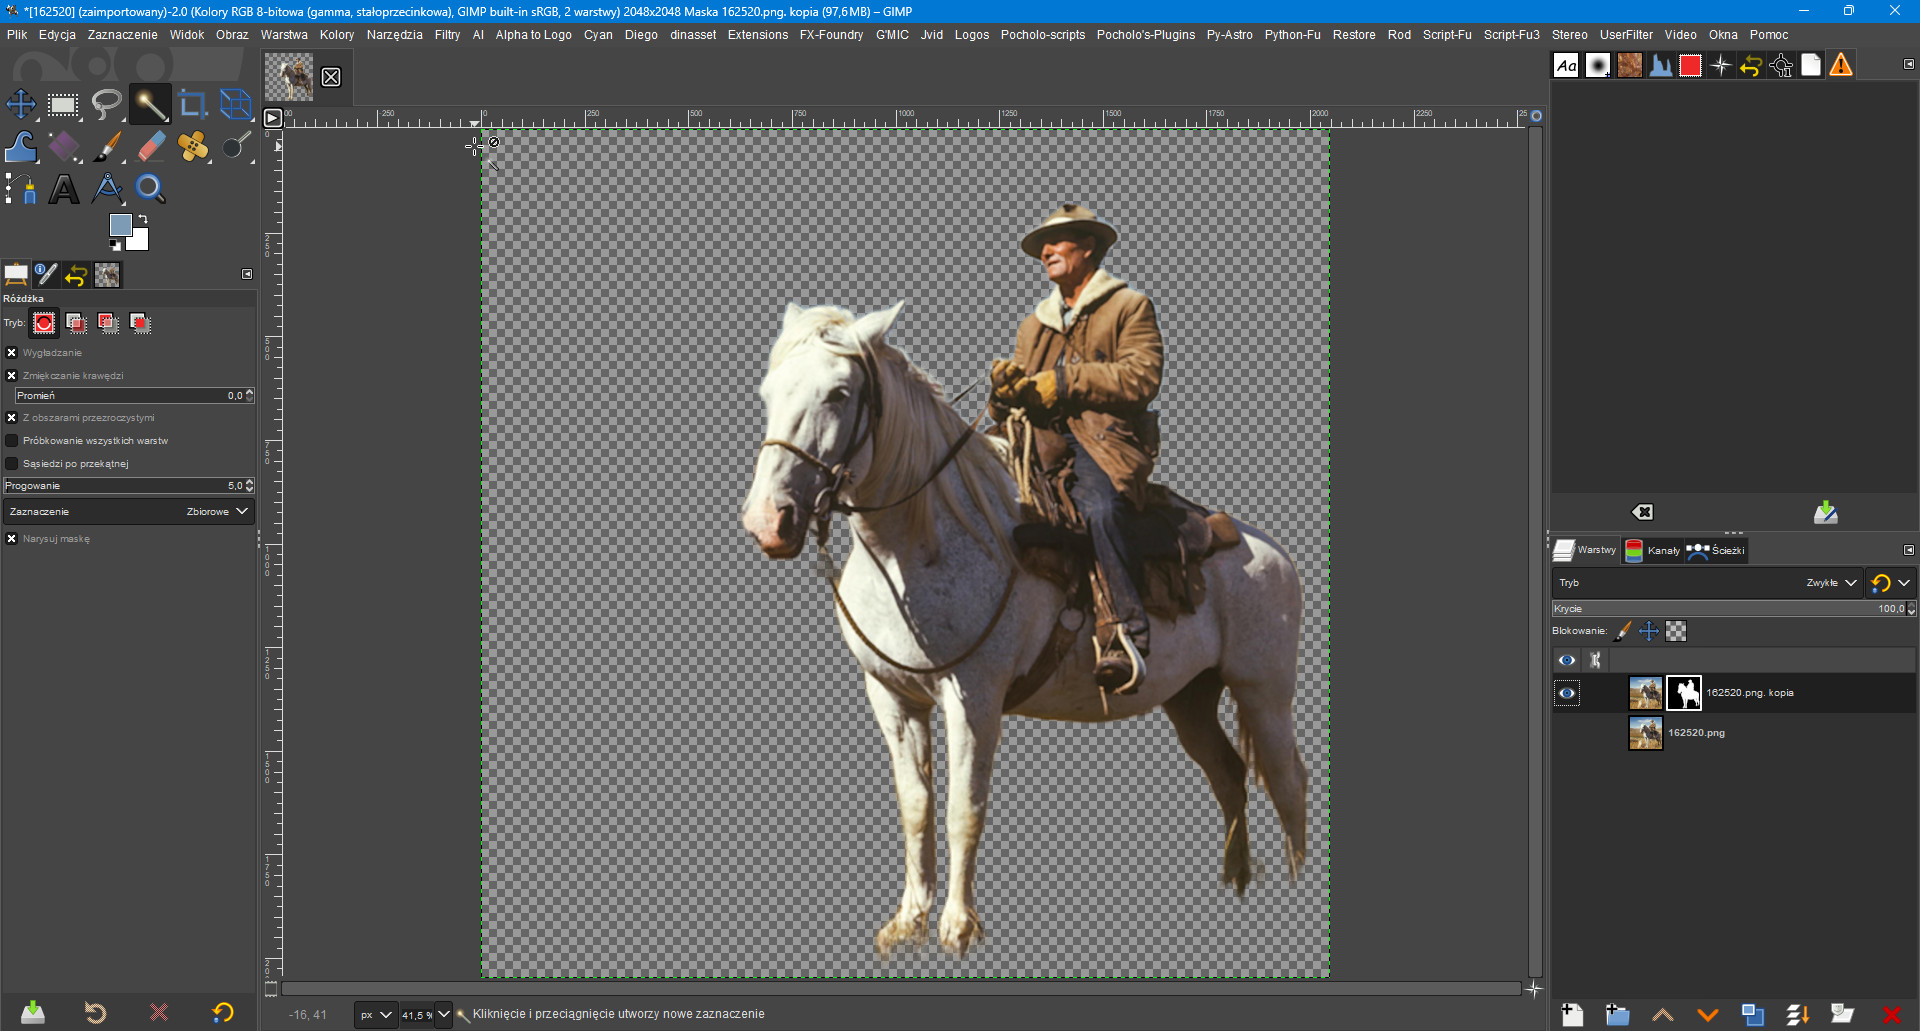Select the Text tool

coord(64,189)
